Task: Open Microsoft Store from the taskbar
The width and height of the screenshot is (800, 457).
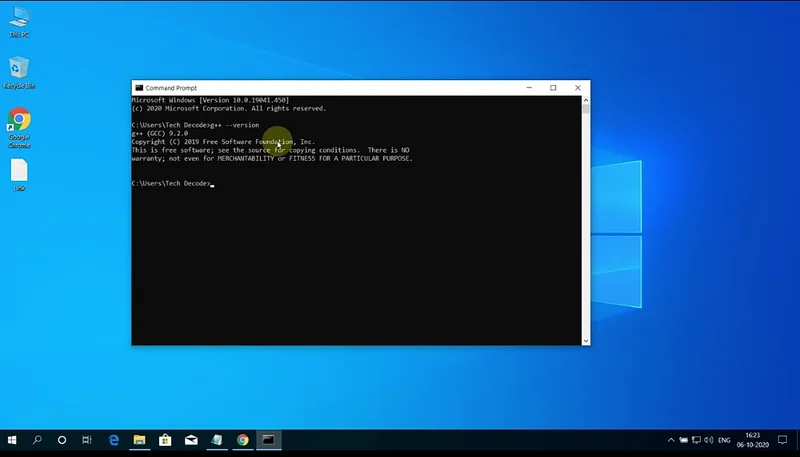Action: 166,440
